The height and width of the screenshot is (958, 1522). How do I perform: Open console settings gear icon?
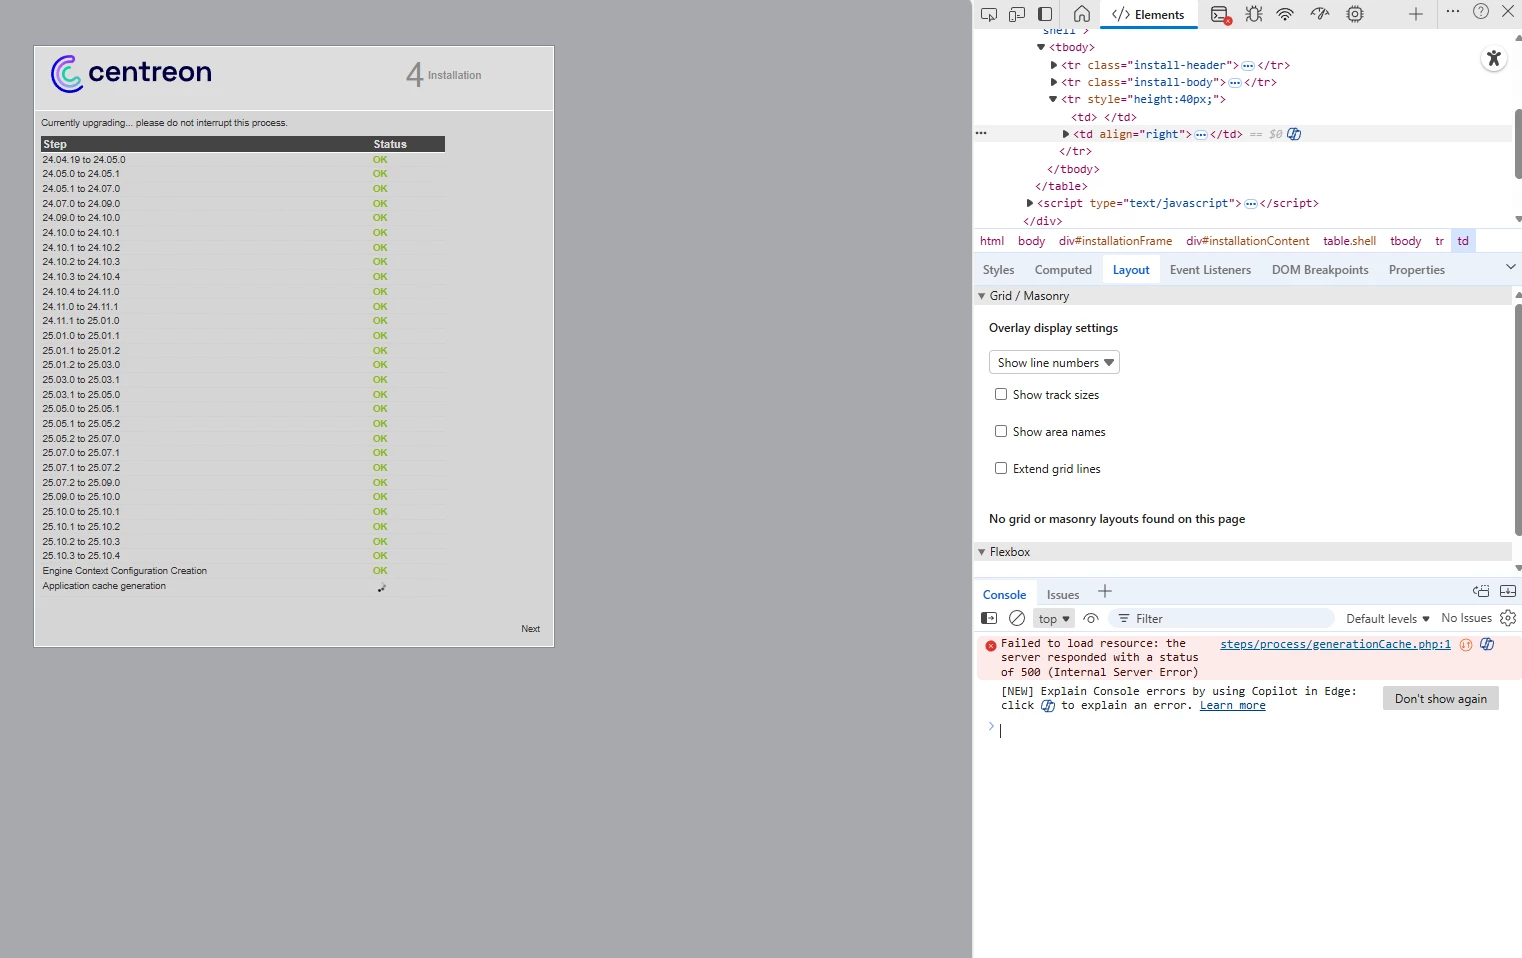[x=1508, y=618]
